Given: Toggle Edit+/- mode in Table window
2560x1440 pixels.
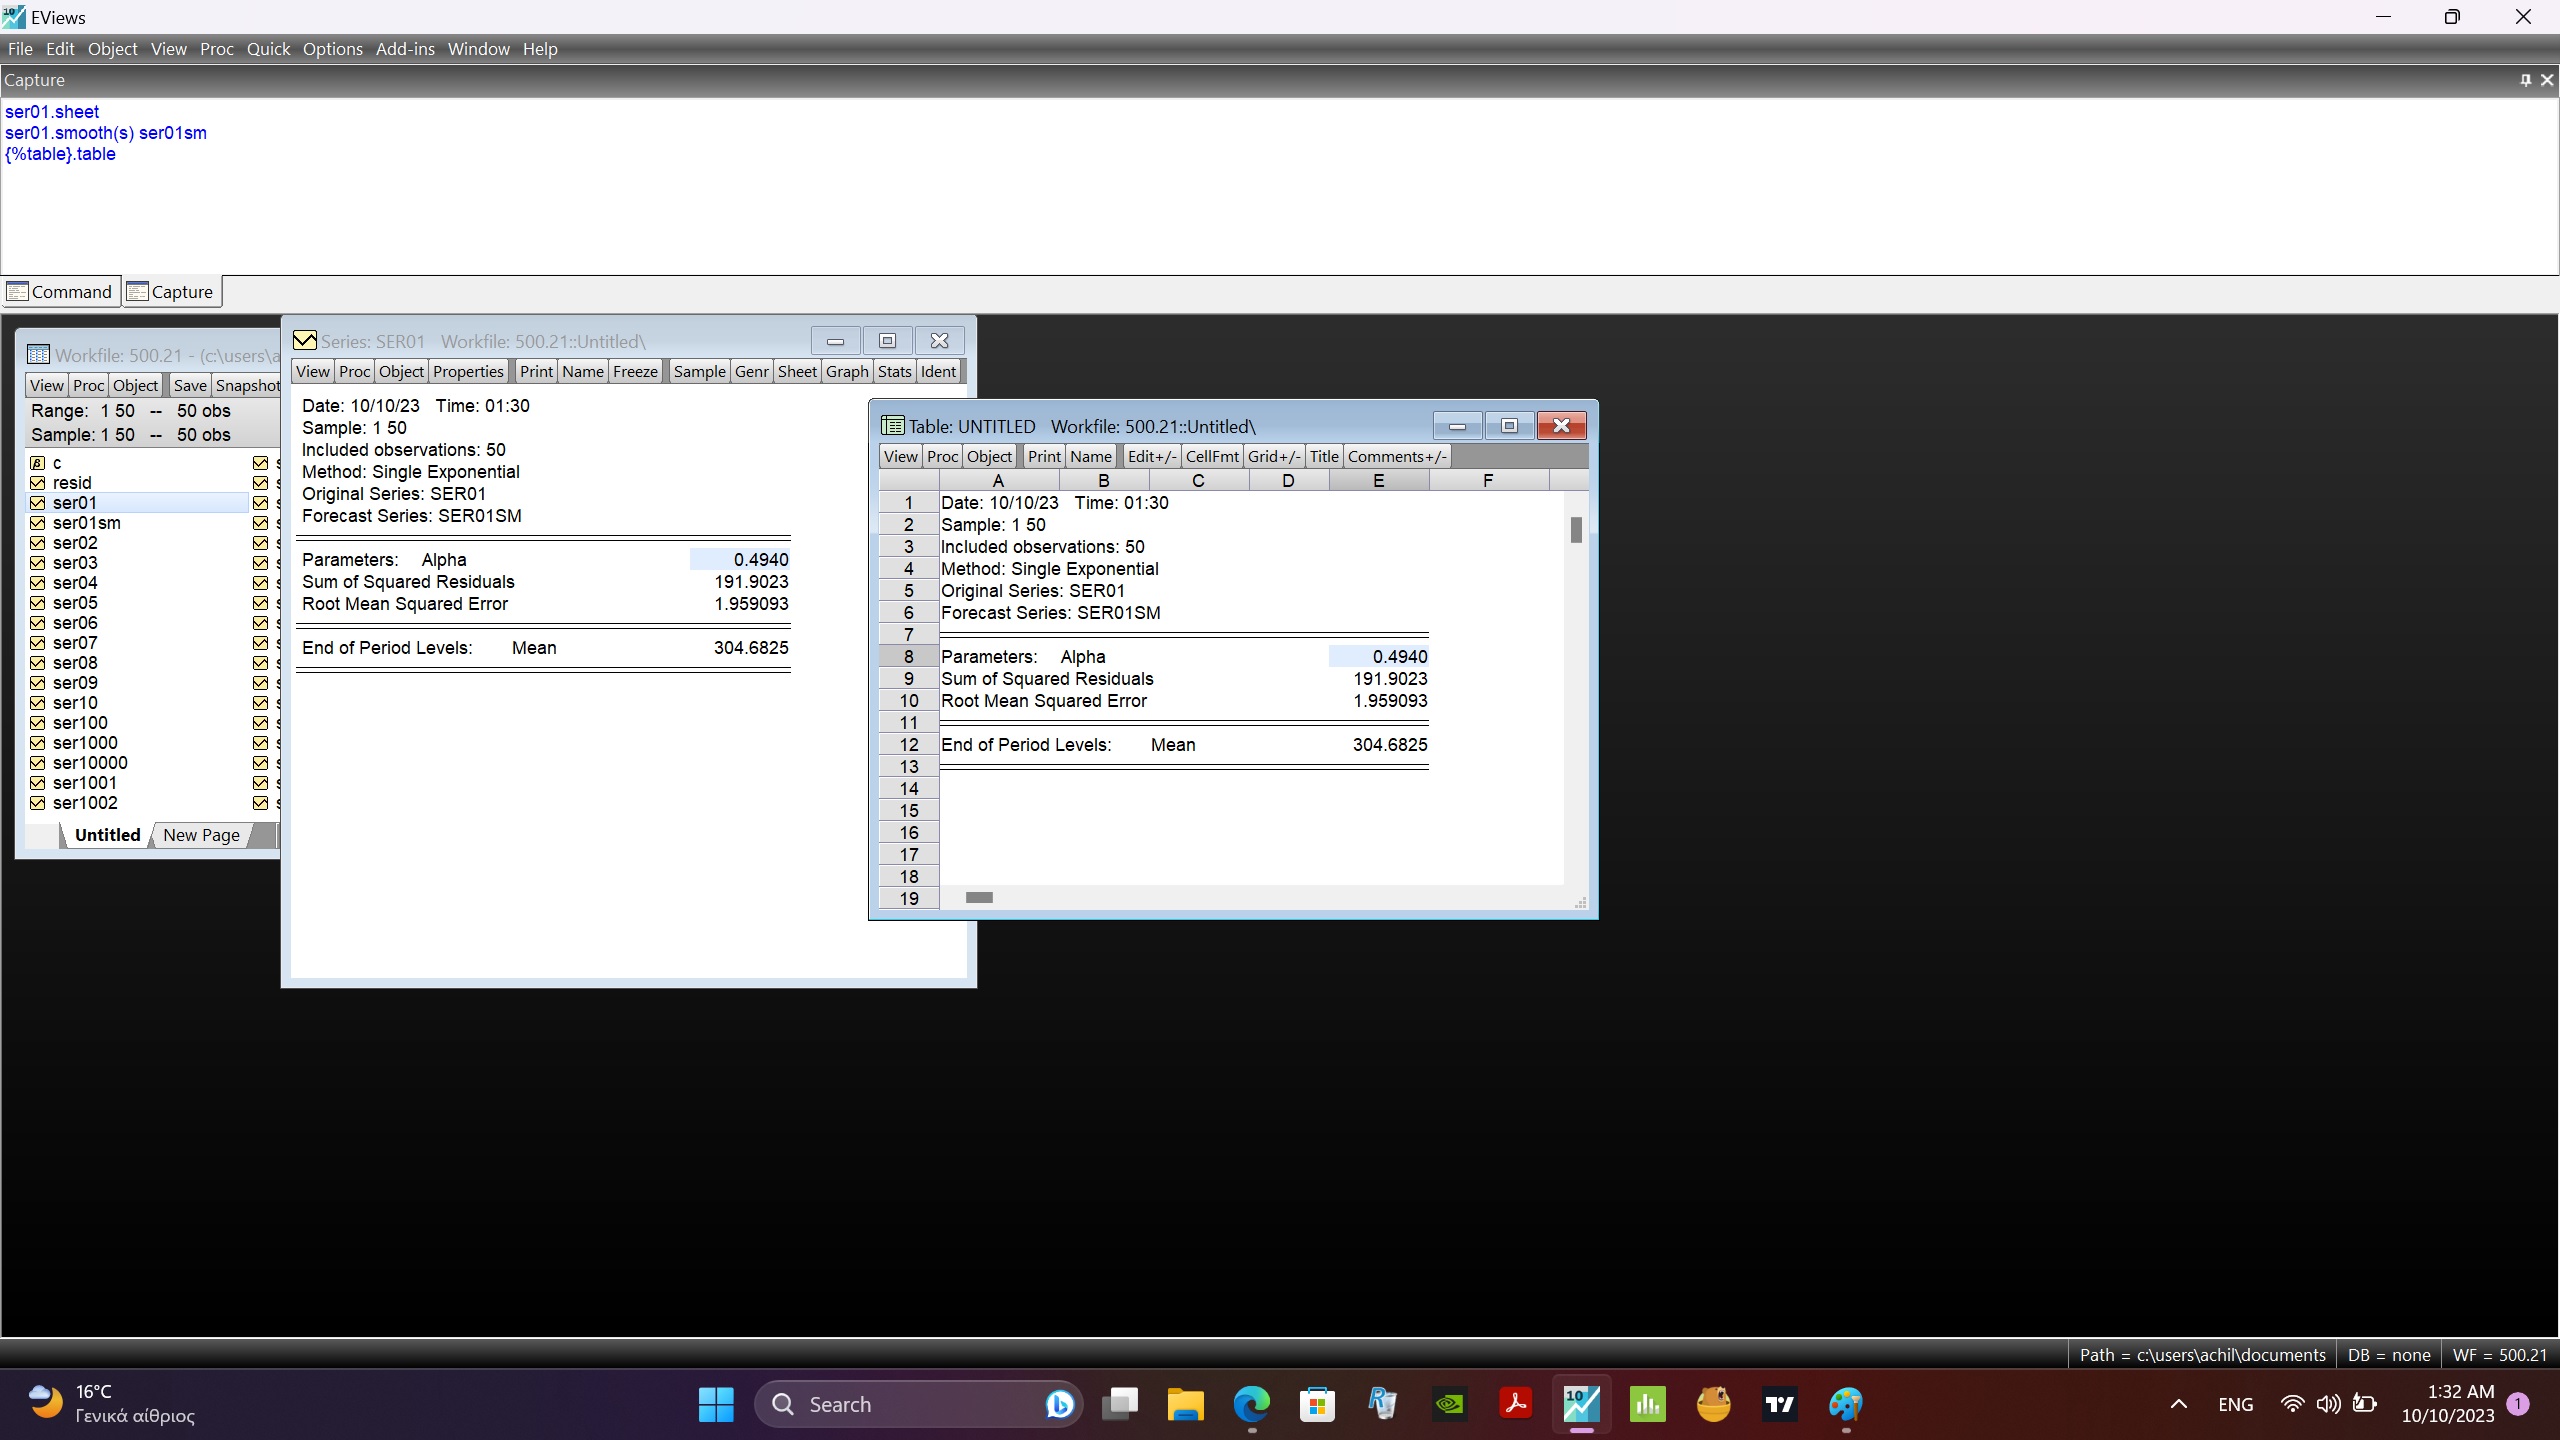Looking at the screenshot, I should [x=1151, y=456].
